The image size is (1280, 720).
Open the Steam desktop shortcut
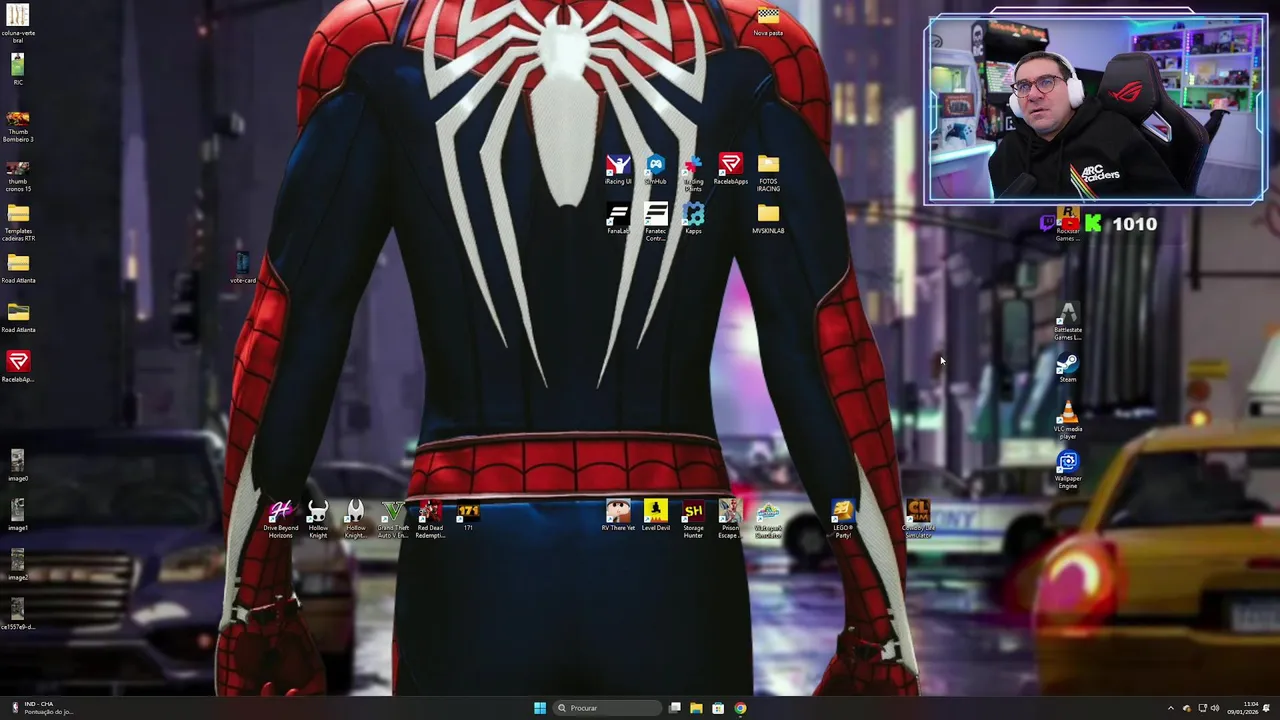coord(1068,368)
